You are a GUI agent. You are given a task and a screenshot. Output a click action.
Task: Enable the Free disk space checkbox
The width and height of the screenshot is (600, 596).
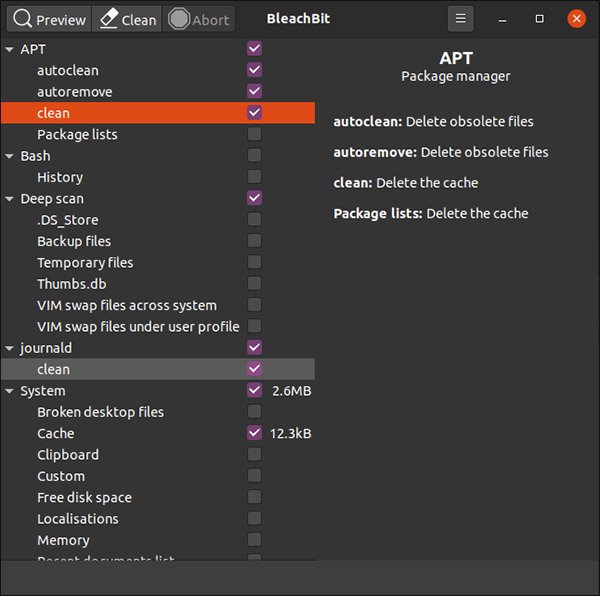click(254, 497)
